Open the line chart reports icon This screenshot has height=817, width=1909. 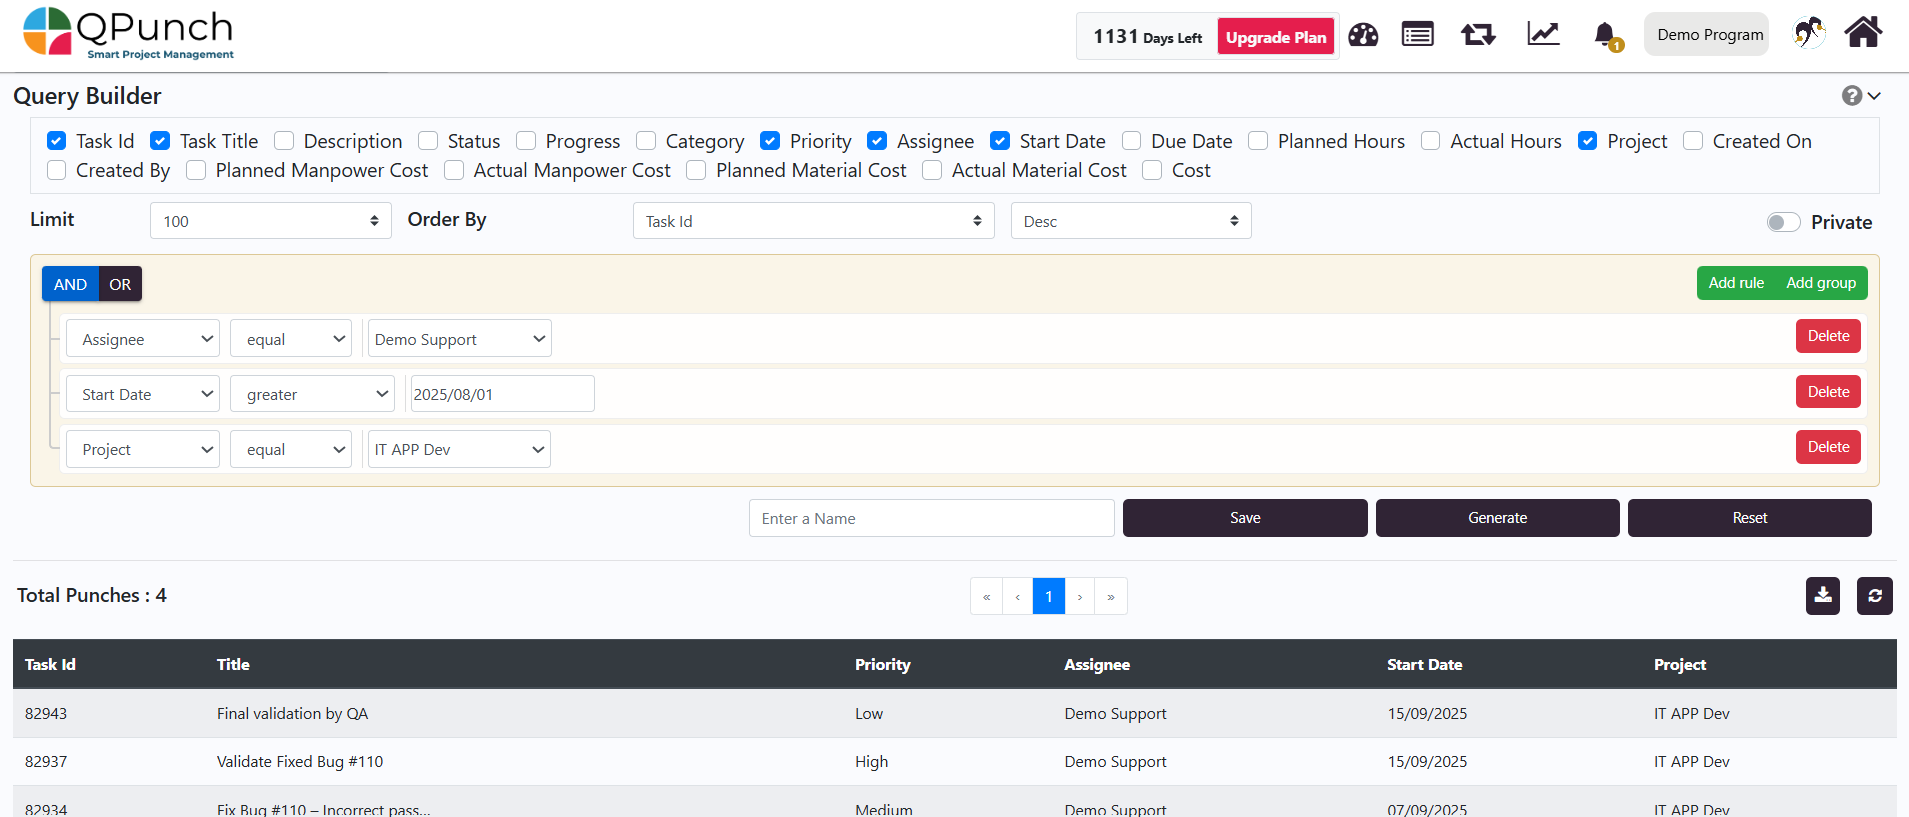coord(1543,35)
